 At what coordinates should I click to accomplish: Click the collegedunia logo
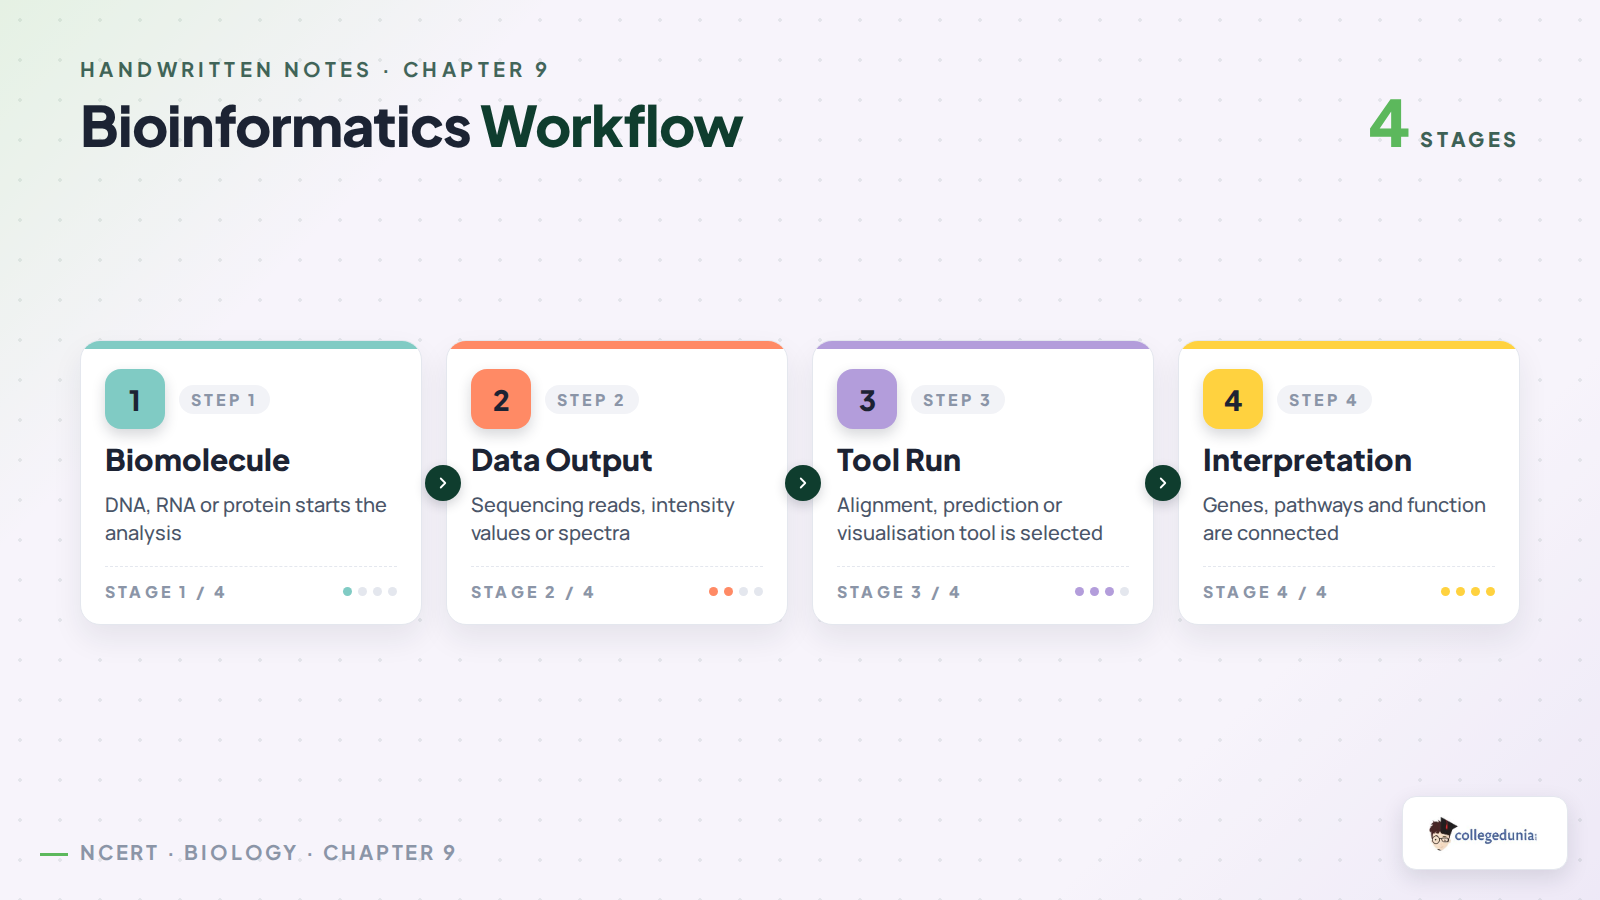[x=1484, y=833]
